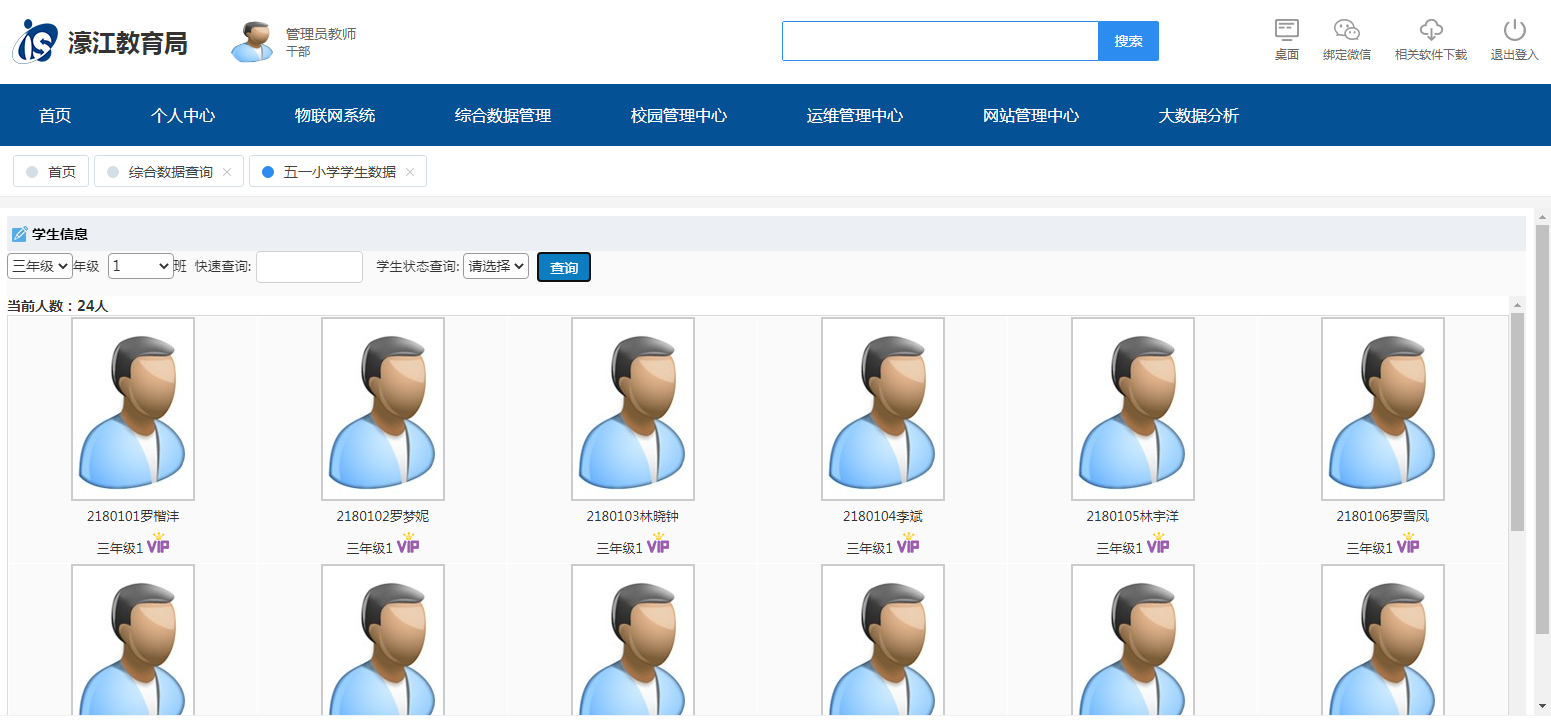Click VIP badge under 2180102罗梦妮
Image resolution: width=1551 pixels, height=723 pixels.
point(408,543)
